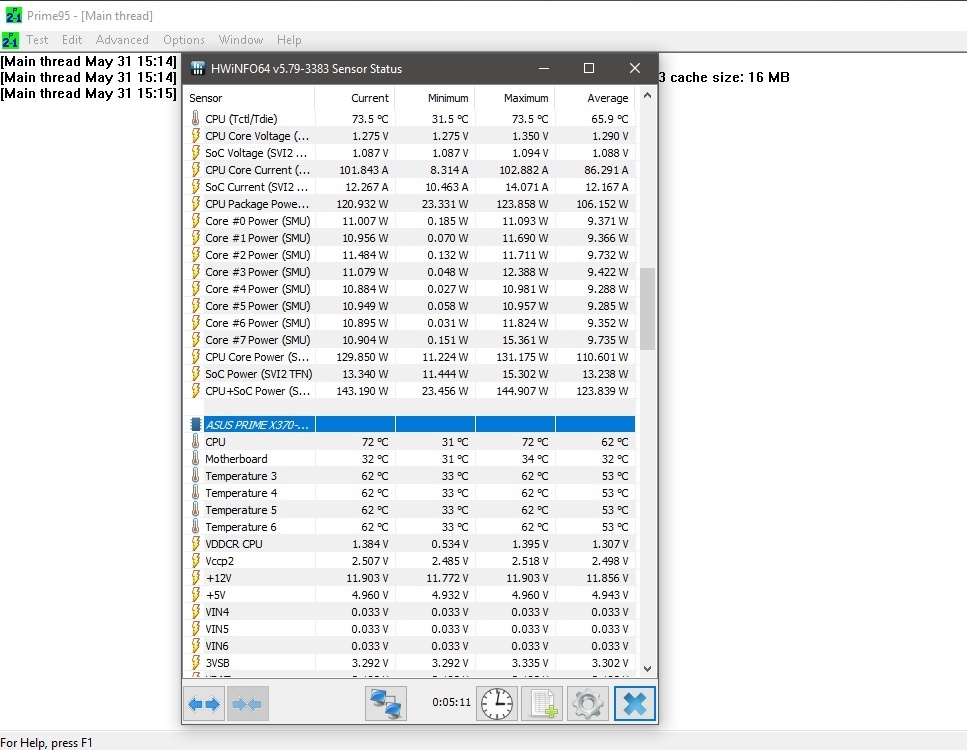Select the +5V sensor row
Image resolution: width=967 pixels, height=750 pixels.
point(409,595)
